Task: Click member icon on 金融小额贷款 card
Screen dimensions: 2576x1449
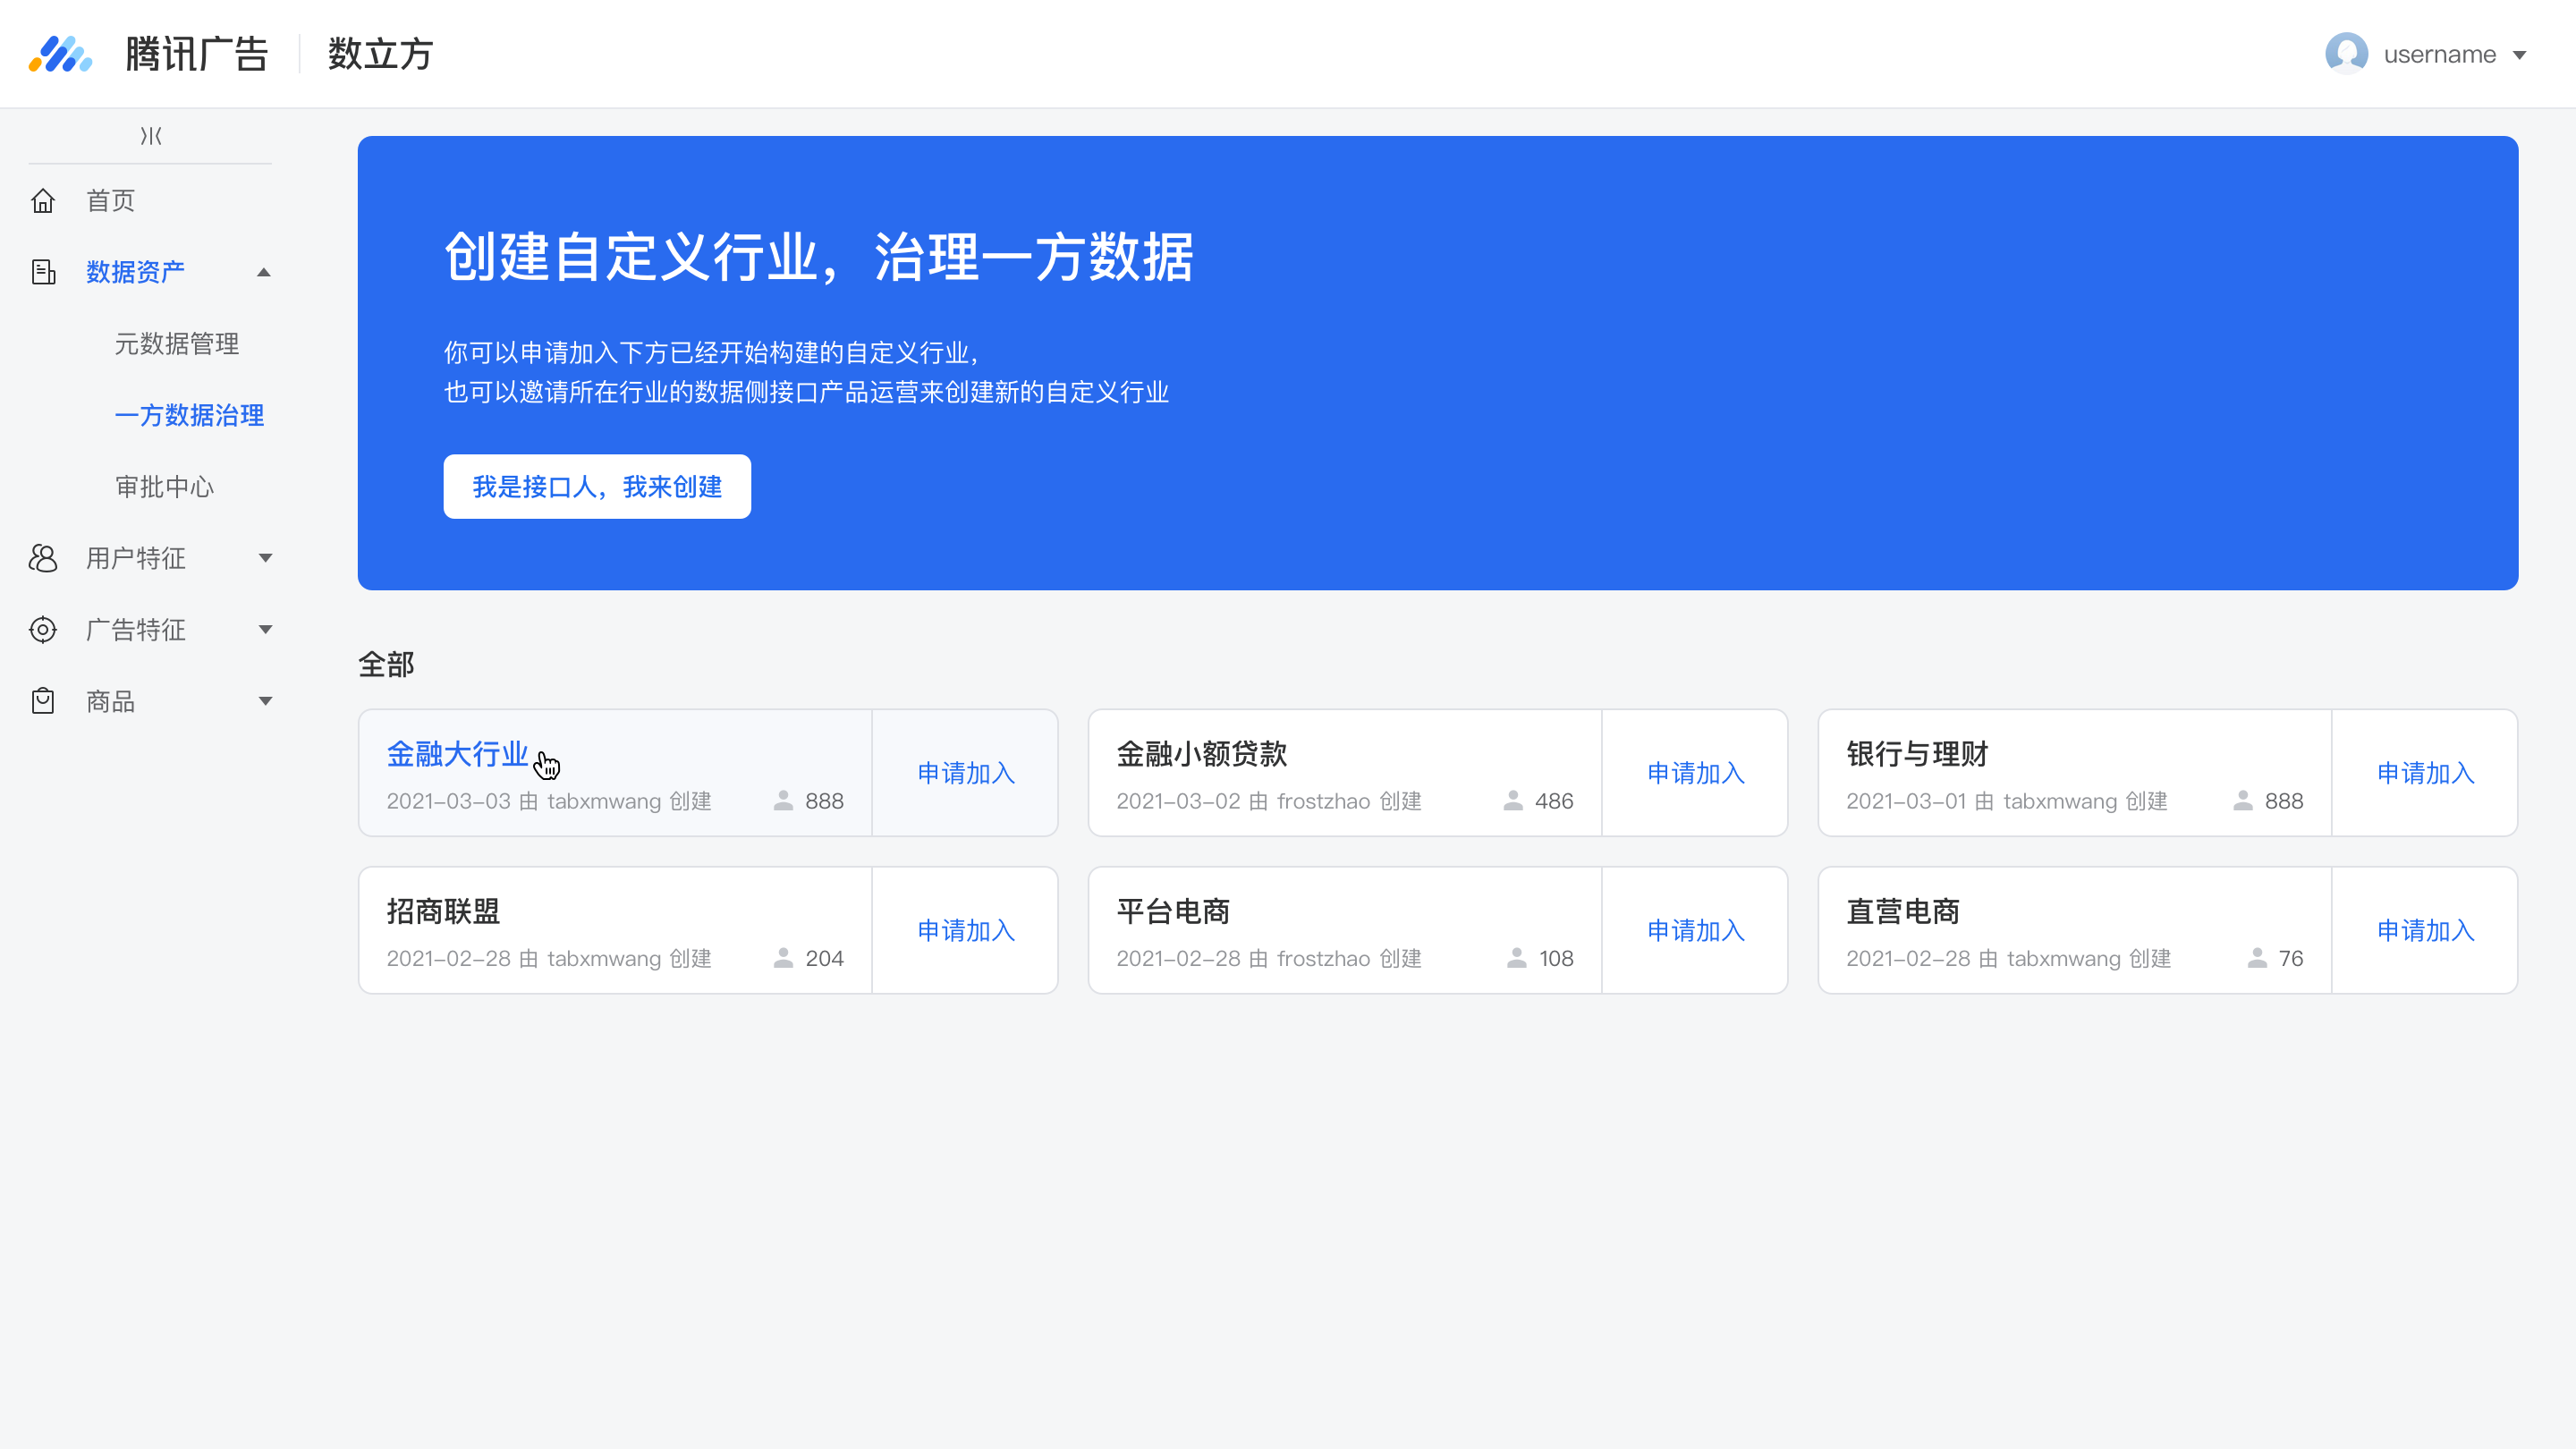Action: [1513, 801]
